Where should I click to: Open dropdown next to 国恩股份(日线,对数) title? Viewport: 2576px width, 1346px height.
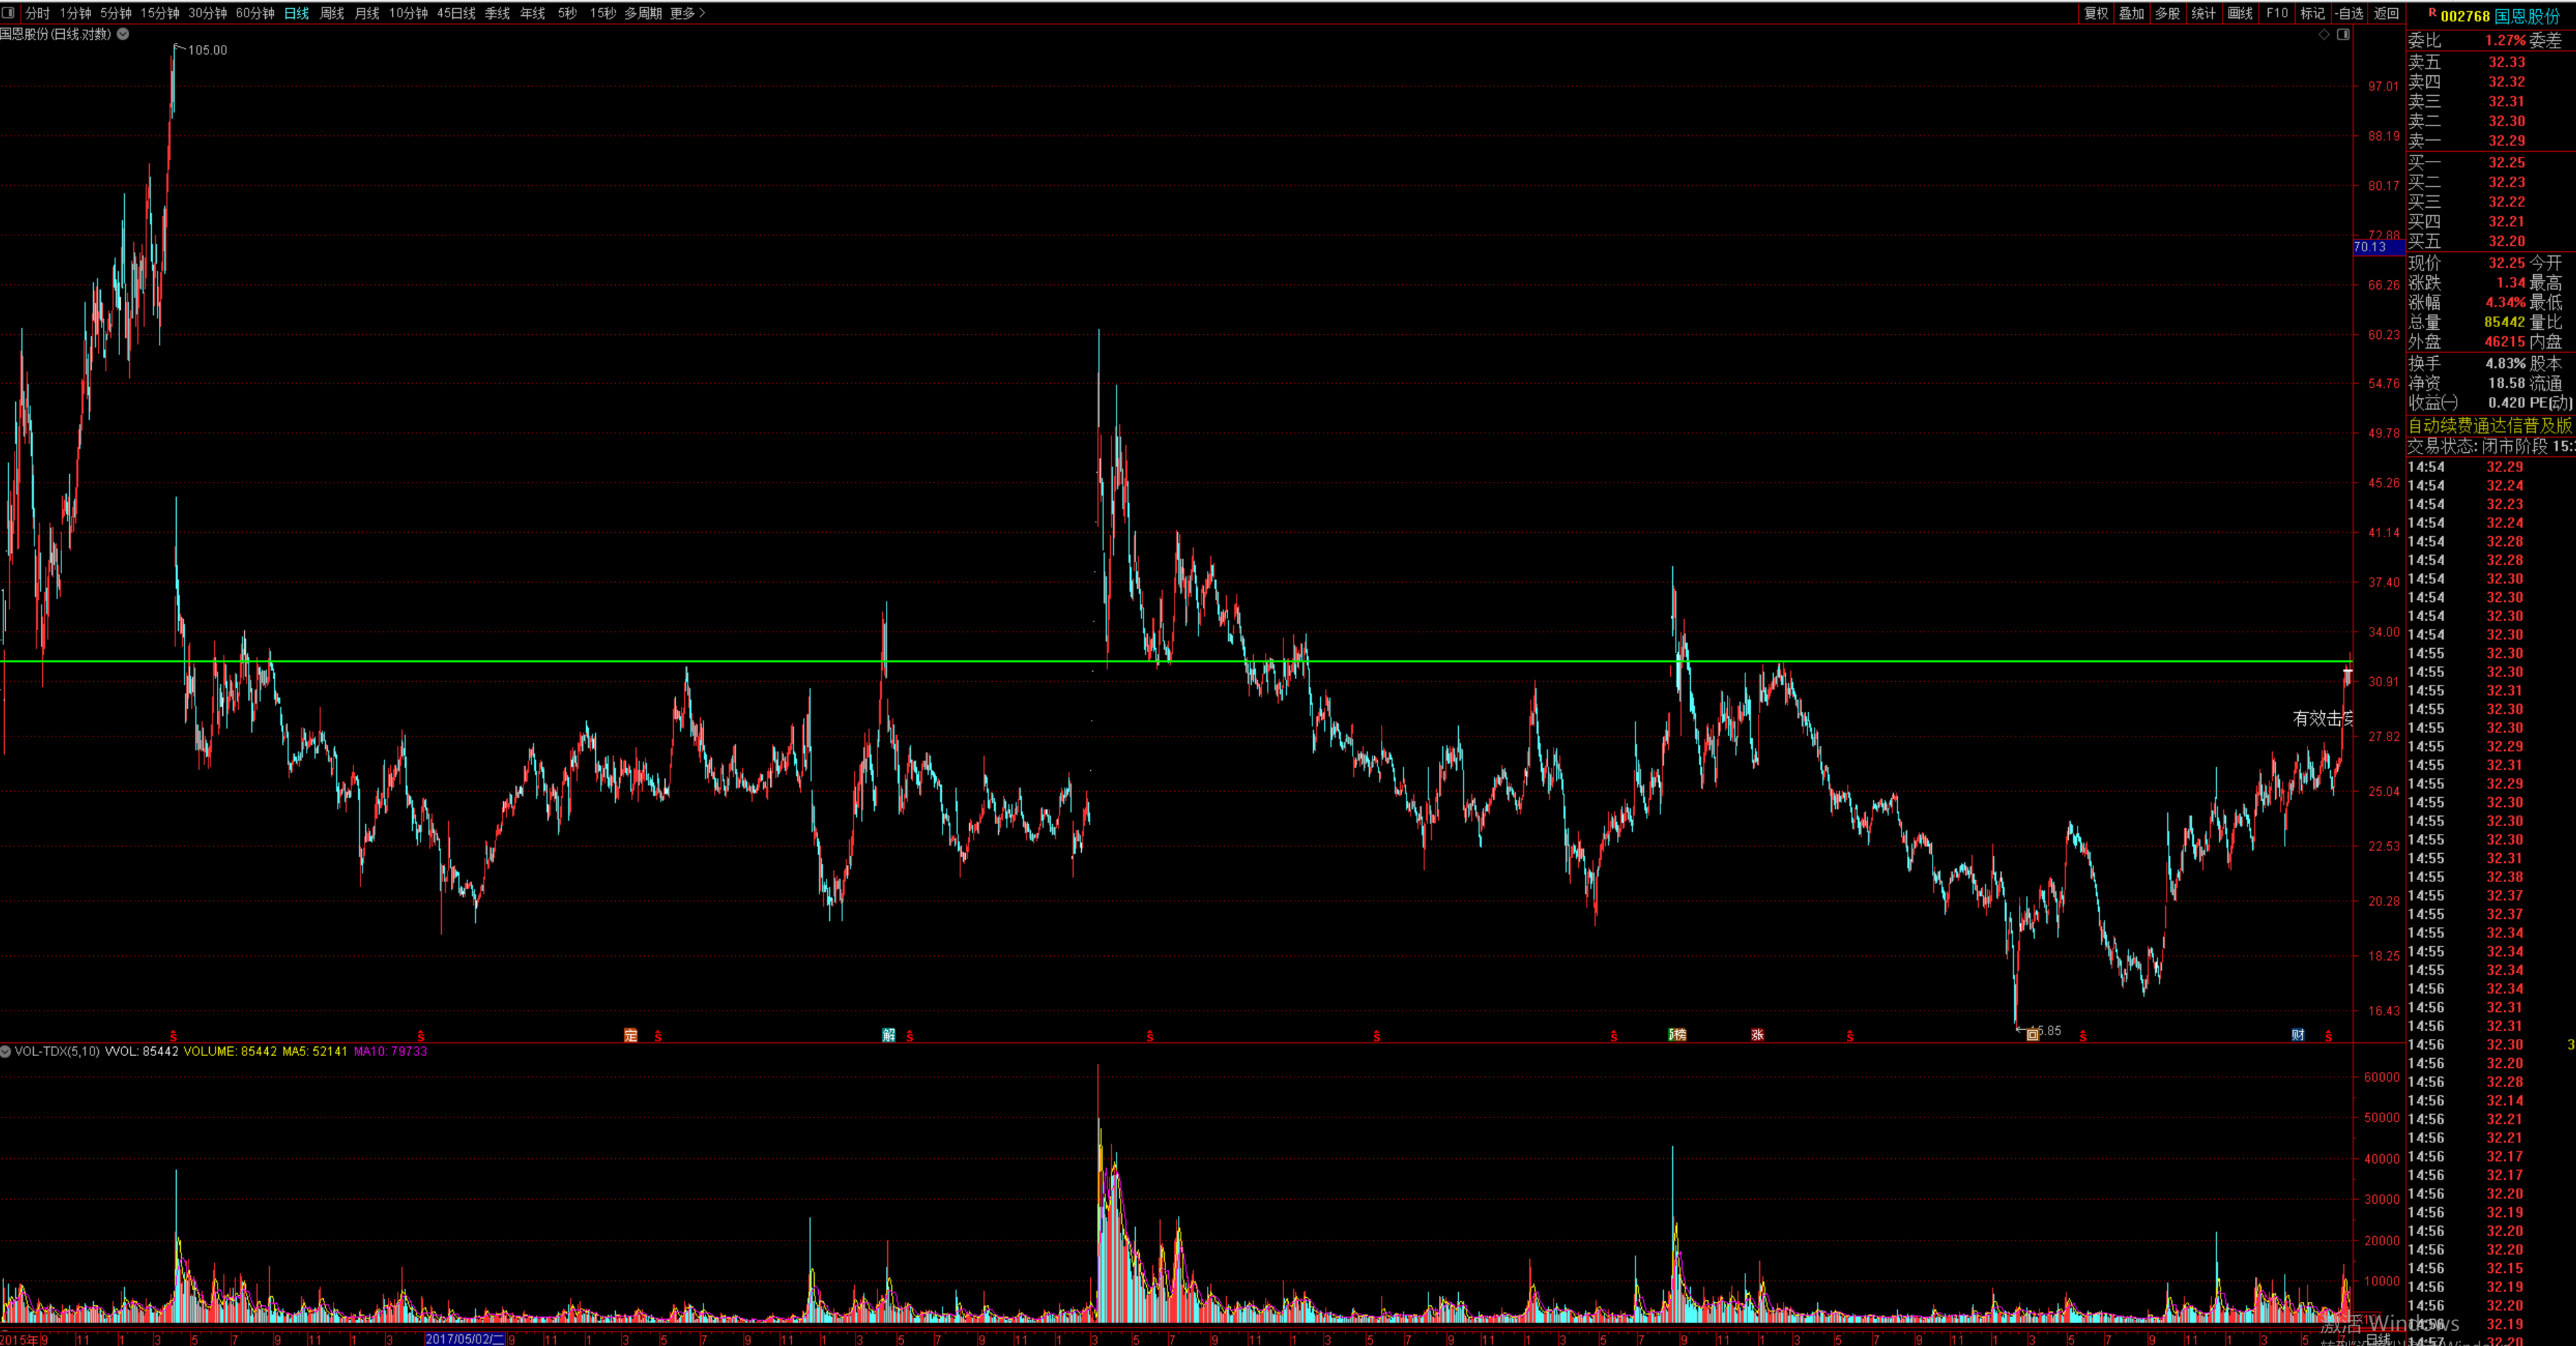(123, 34)
